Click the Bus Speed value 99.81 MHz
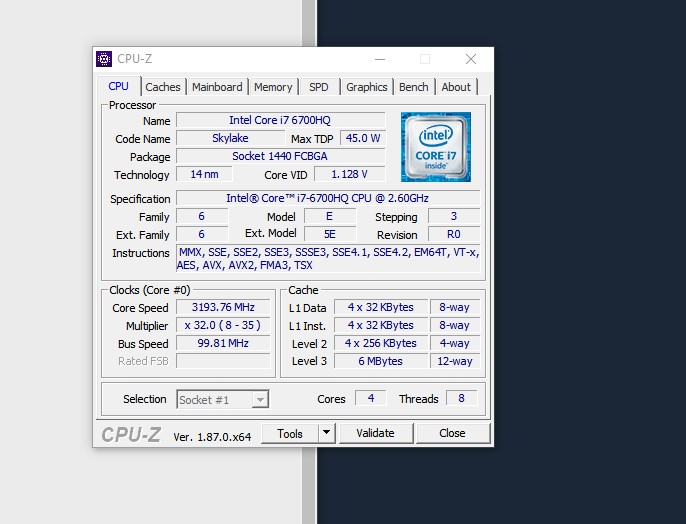 click(223, 343)
